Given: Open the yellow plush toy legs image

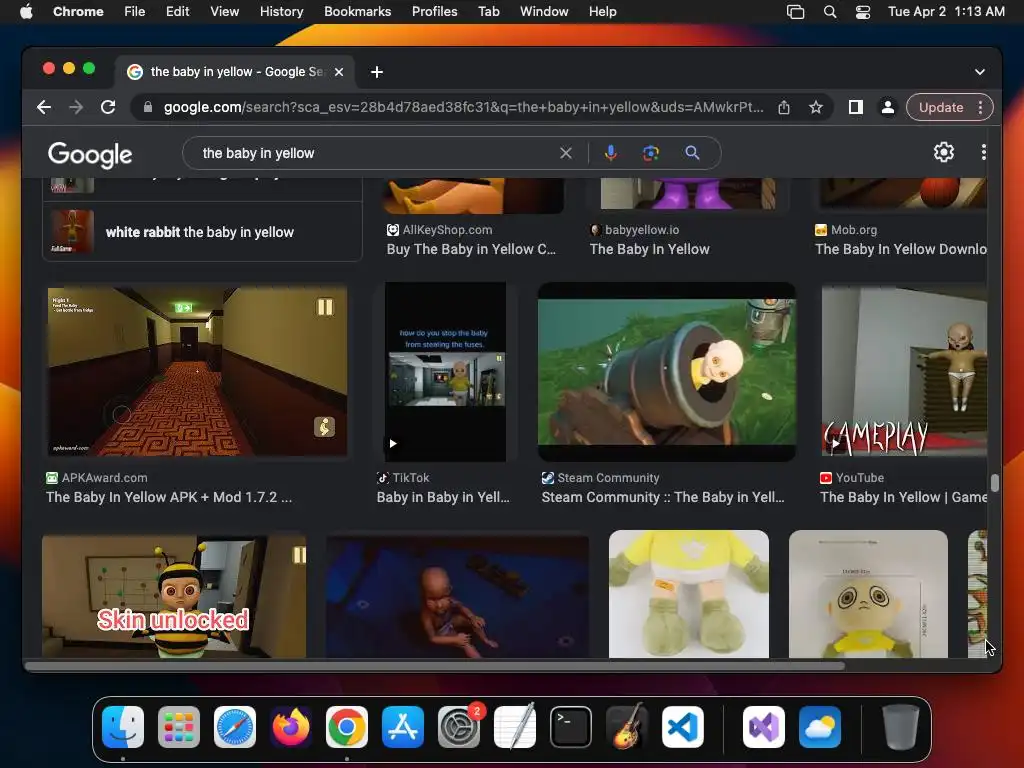Looking at the screenshot, I should (689, 594).
